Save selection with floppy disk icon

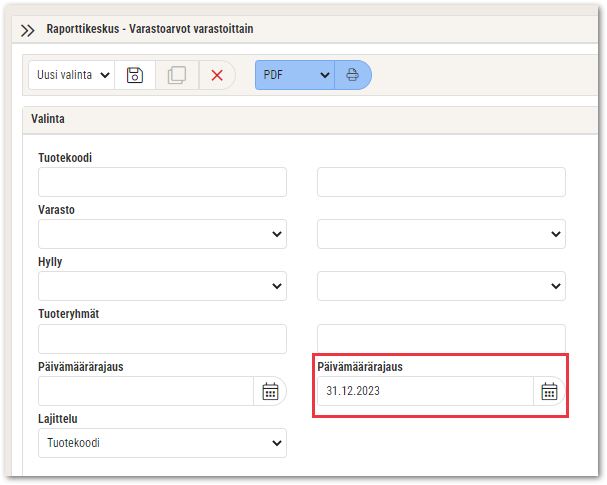[x=135, y=75]
